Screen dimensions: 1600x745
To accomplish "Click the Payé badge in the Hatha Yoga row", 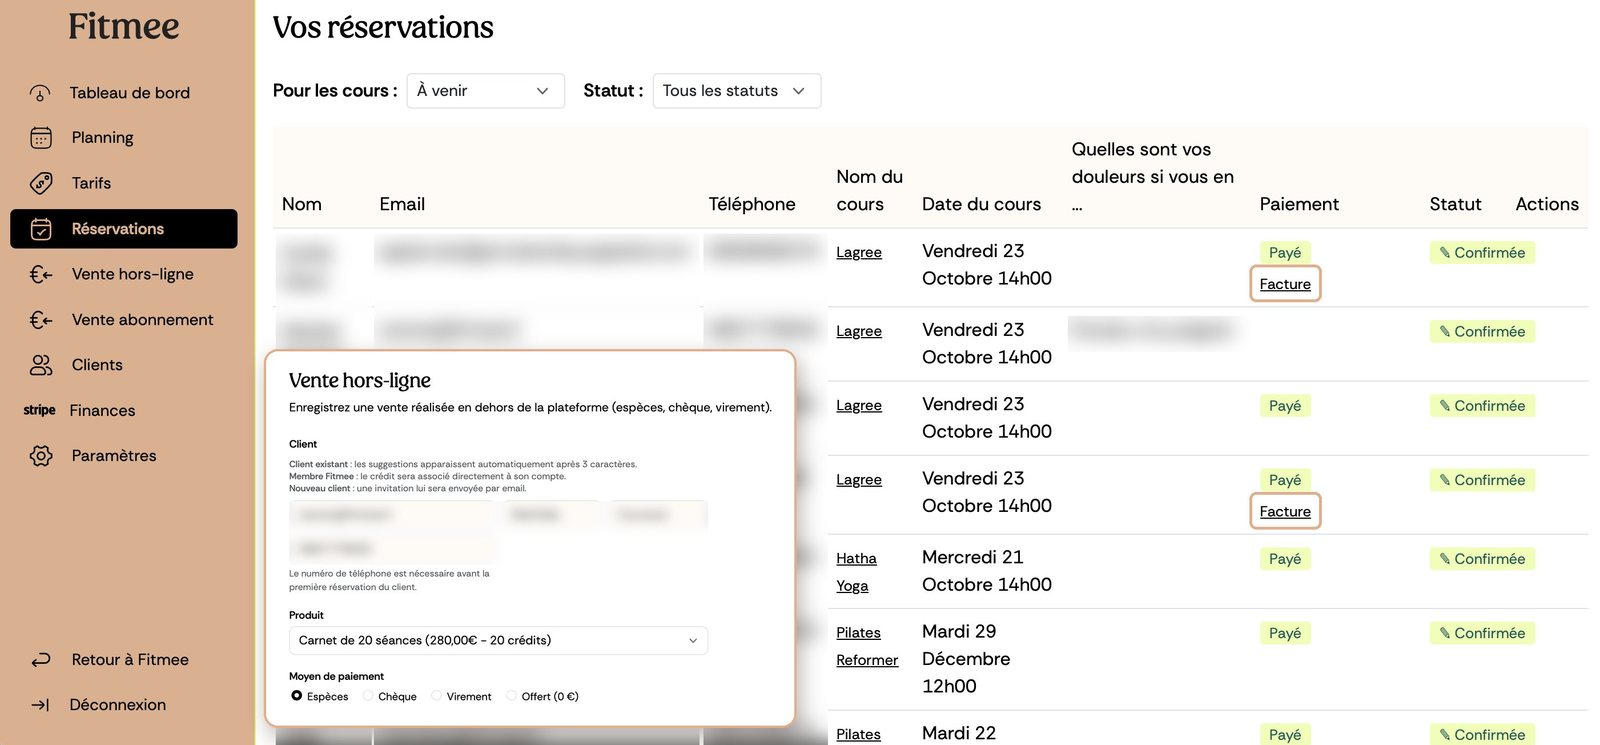I will (x=1285, y=559).
